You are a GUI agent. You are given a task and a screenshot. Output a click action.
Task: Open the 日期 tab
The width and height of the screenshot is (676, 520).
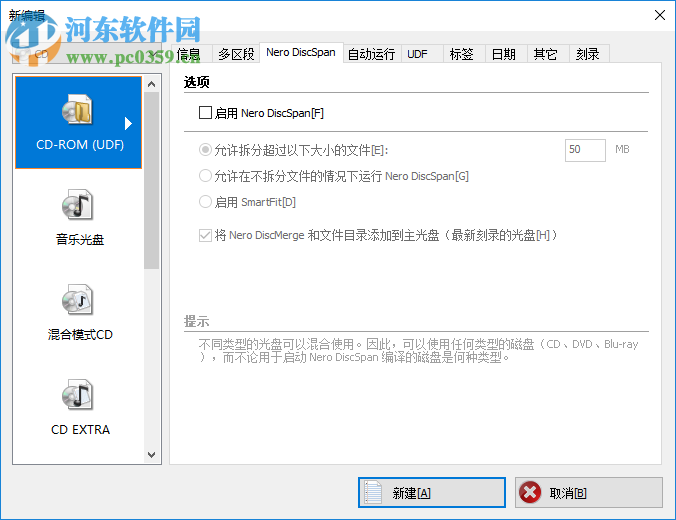[x=507, y=54]
